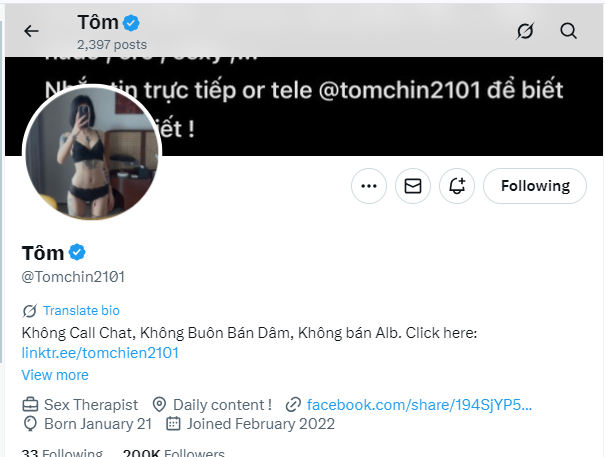The height and width of the screenshot is (457, 605).
Task: Open the facebook.com share link
Action: click(419, 404)
